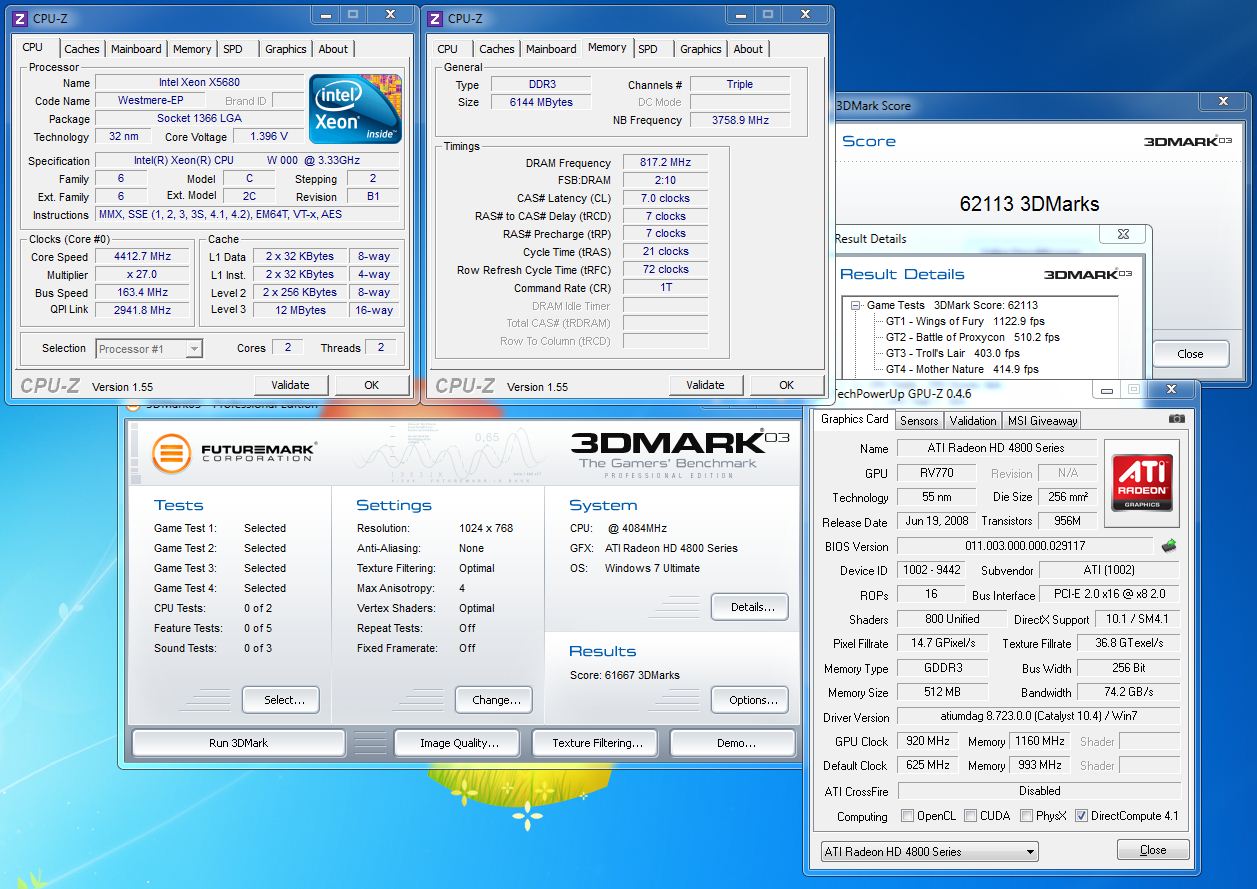This screenshot has height=889, width=1257.
Task: Click the Intel Xeon inside logo
Action: [355, 109]
